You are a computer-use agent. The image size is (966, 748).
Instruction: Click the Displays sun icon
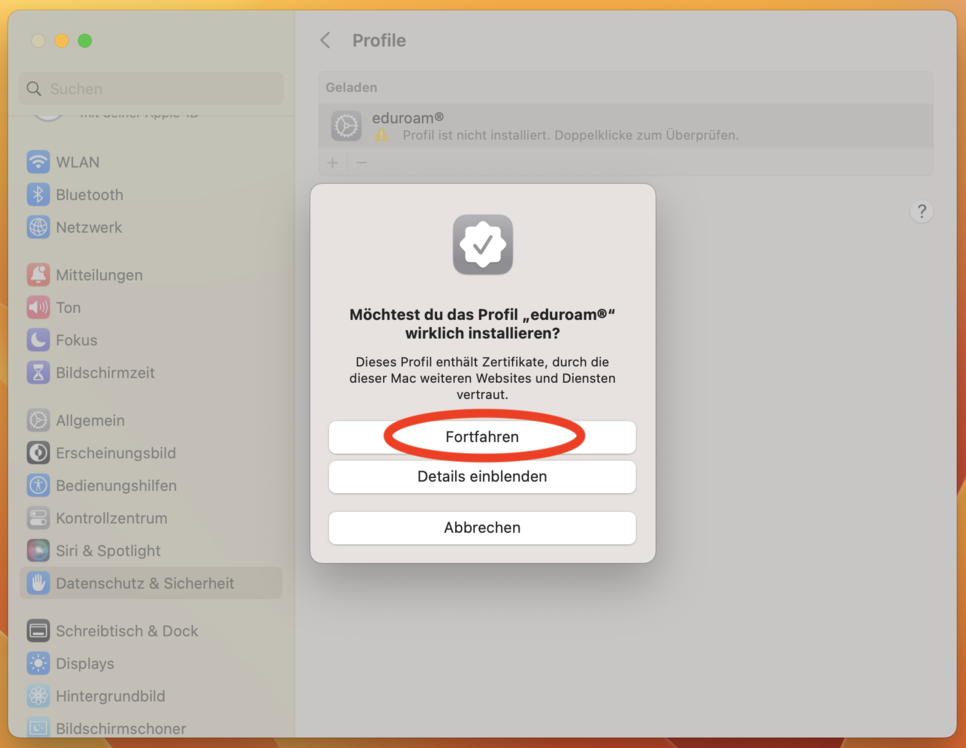coord(38,664)
